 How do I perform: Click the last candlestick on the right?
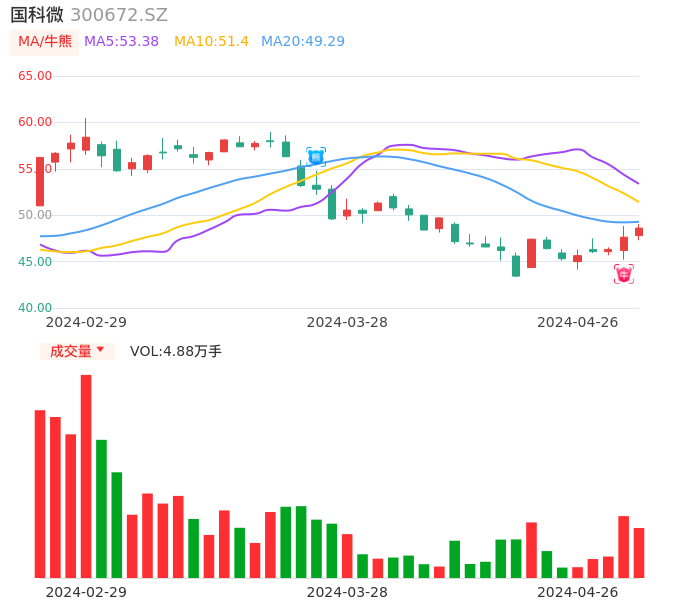pos(639,232)
